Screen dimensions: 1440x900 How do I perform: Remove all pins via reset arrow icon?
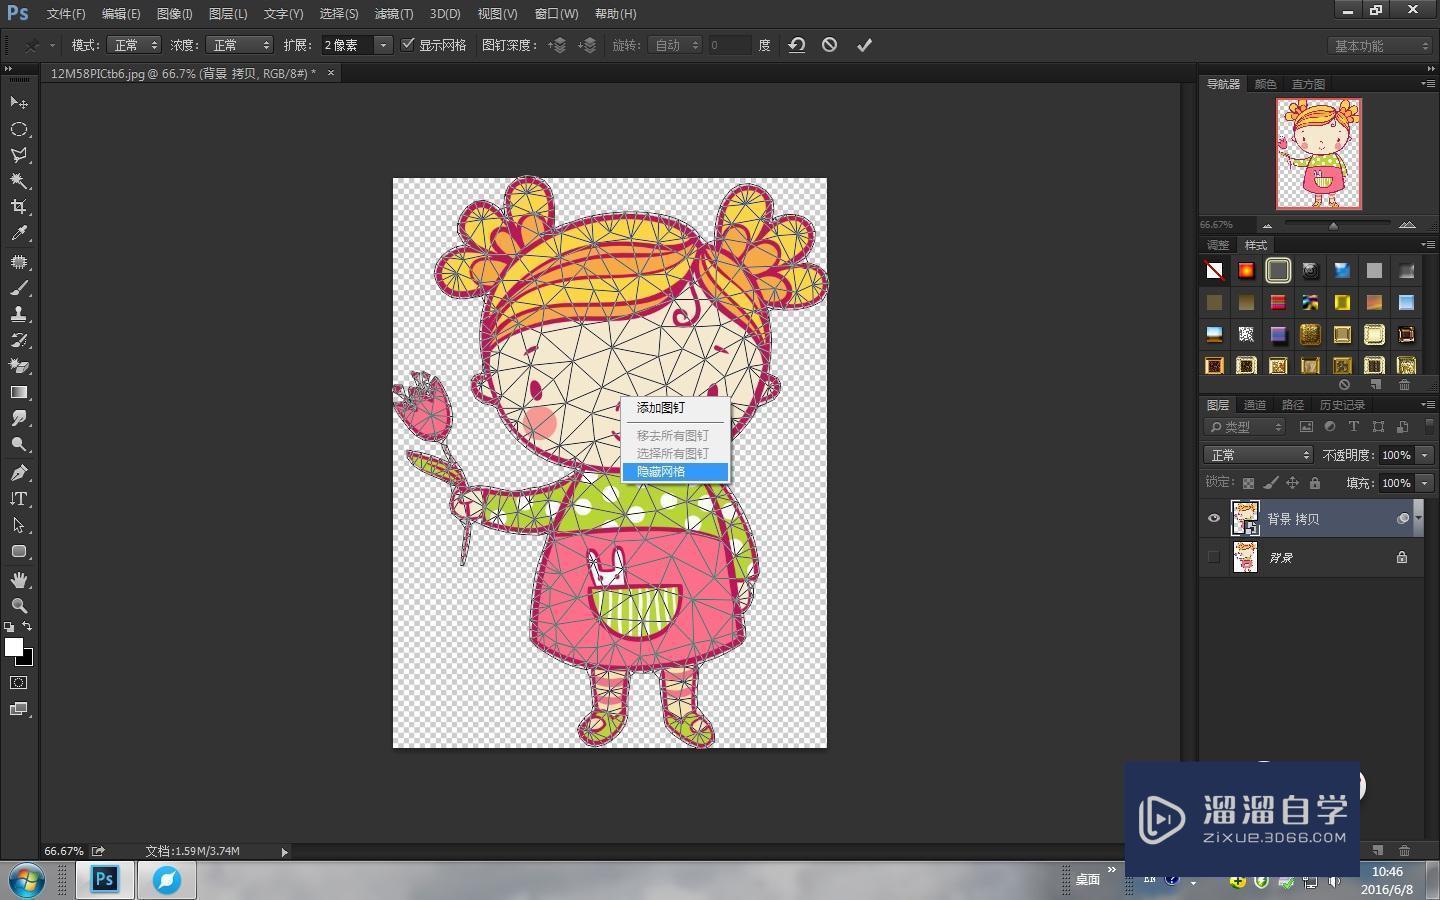coord(797,45)
